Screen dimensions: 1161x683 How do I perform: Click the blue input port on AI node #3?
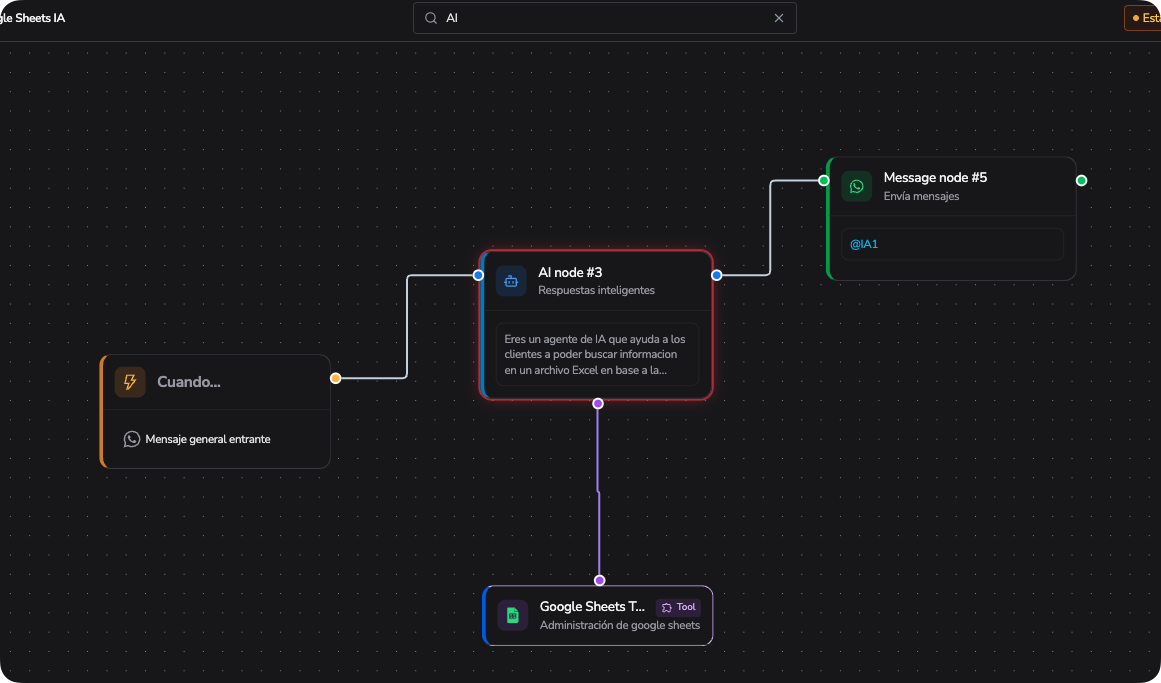pyautogui.click(x=478, y=276)
